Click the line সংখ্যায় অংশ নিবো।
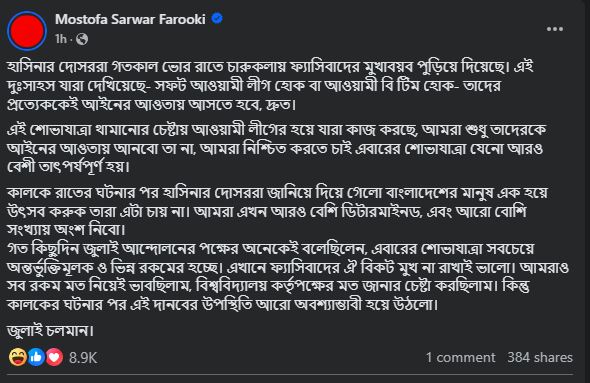 (66, 229)
